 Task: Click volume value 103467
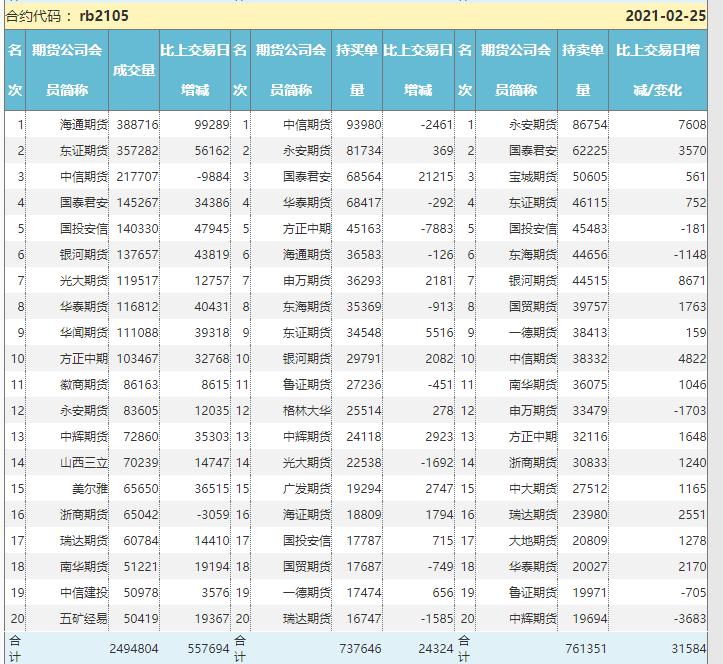(x=137, y=358)
